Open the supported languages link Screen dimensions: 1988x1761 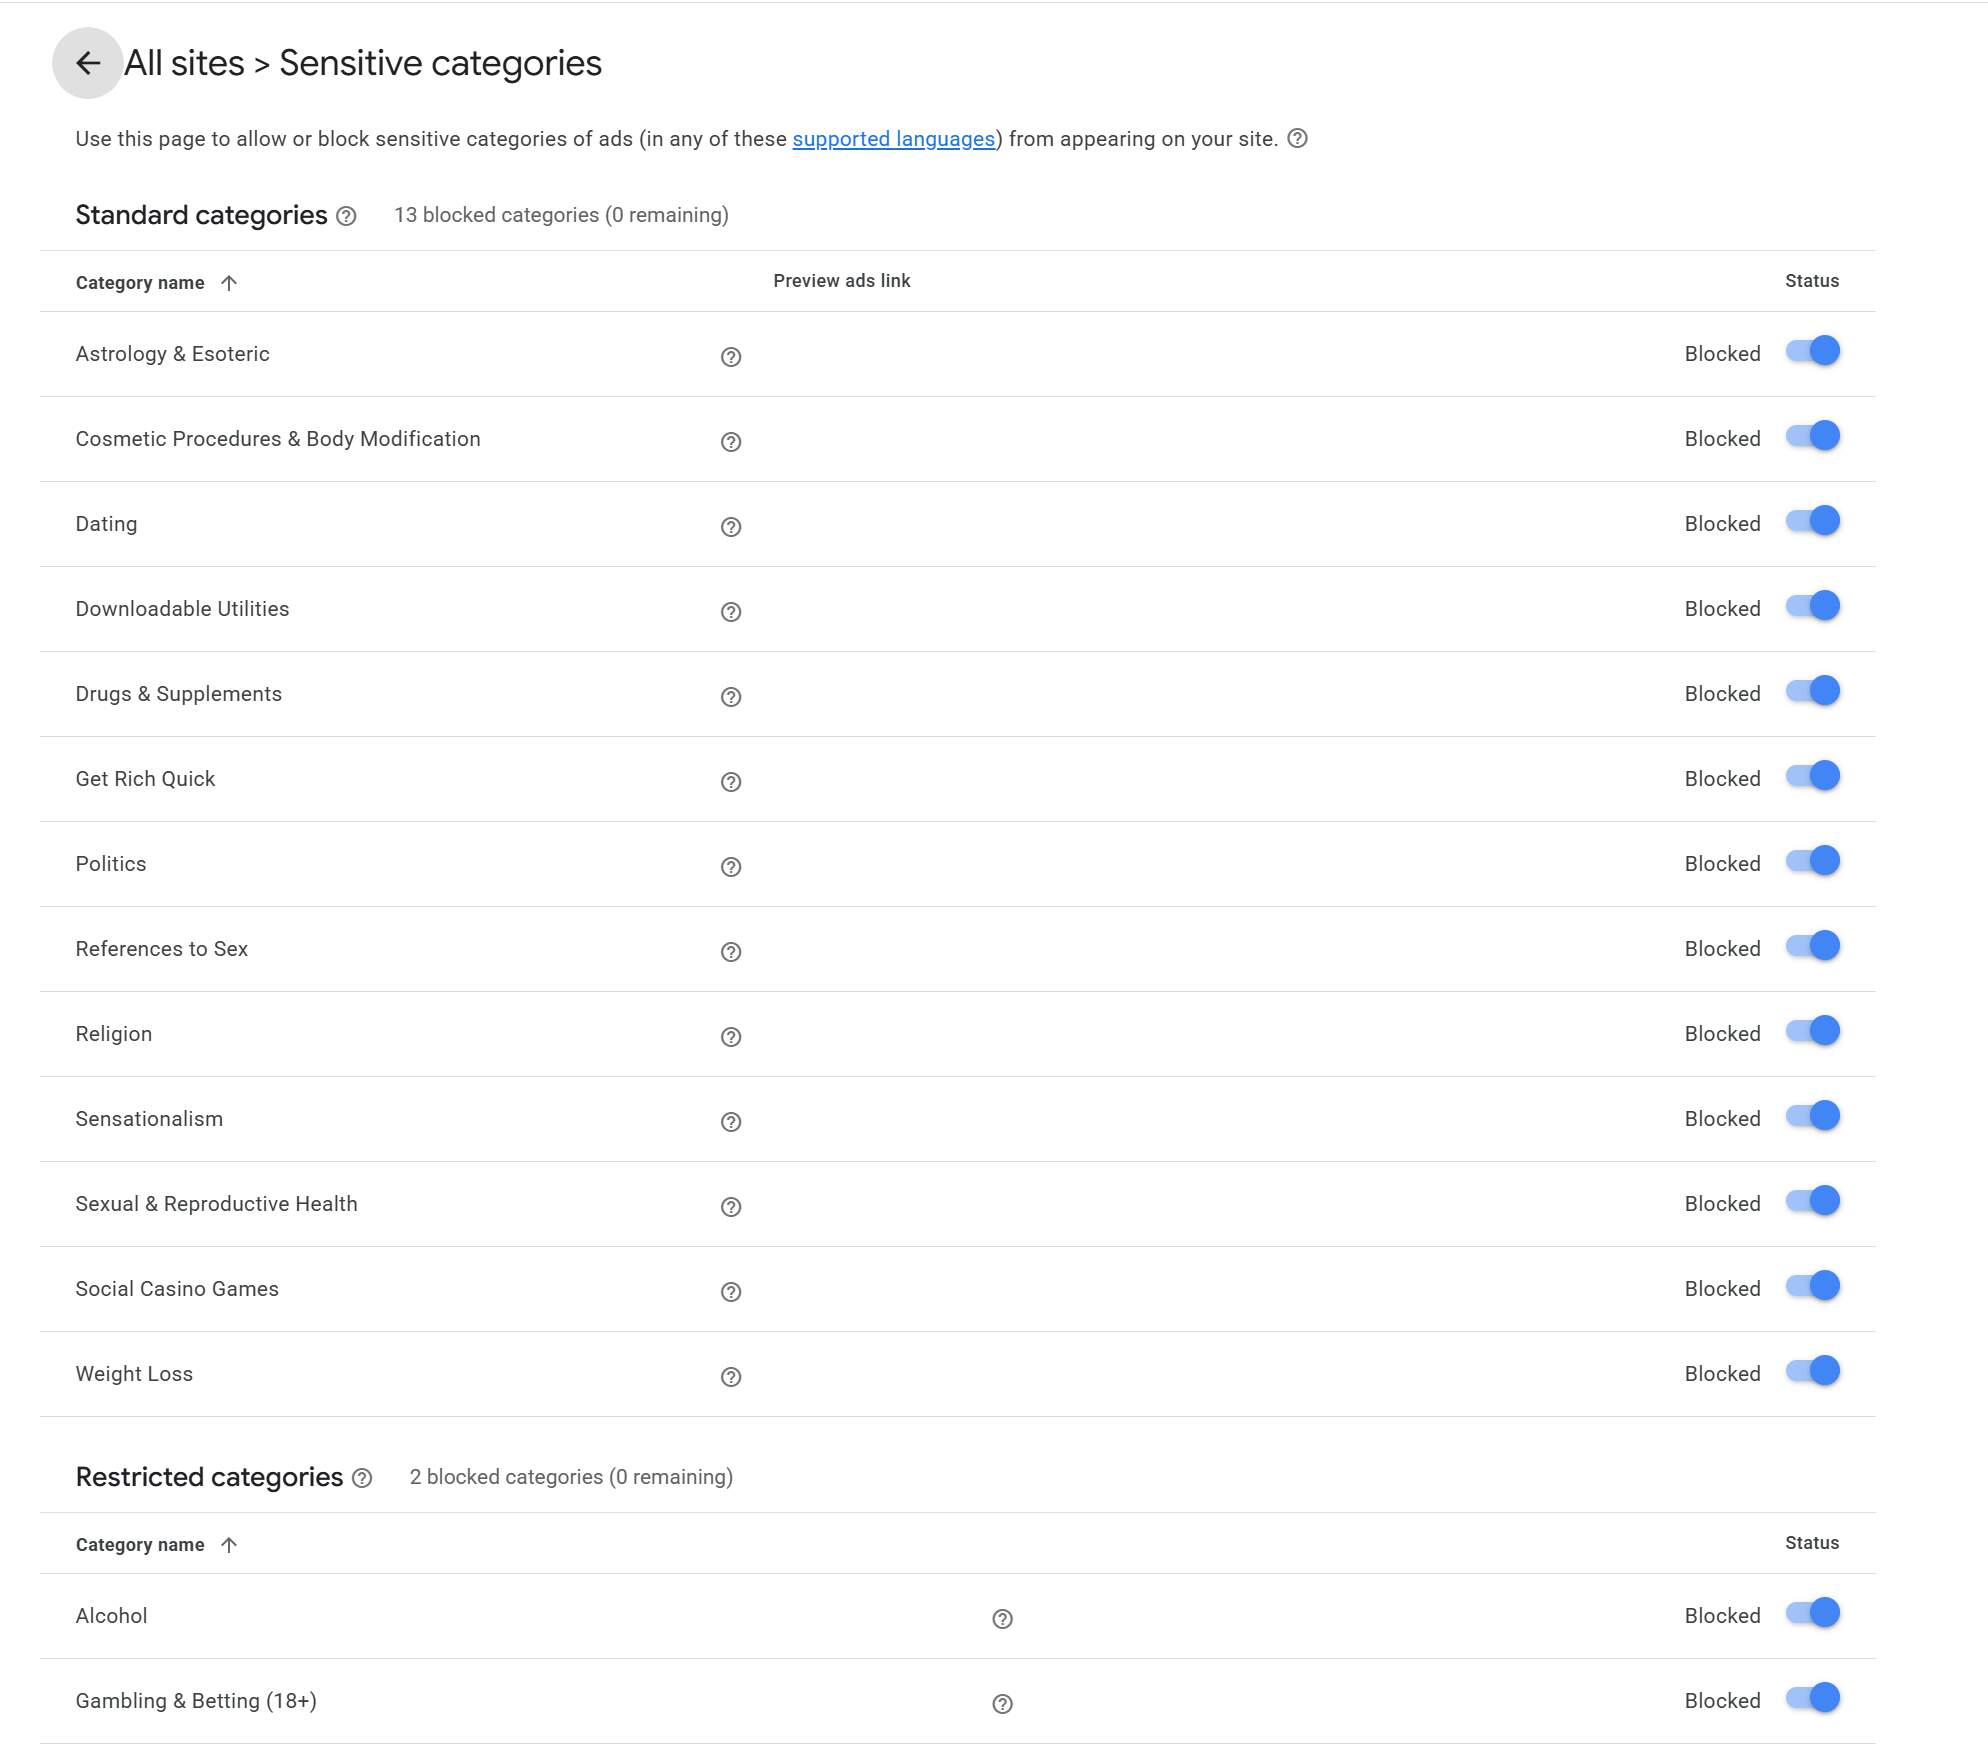click(x=893, y=139)
